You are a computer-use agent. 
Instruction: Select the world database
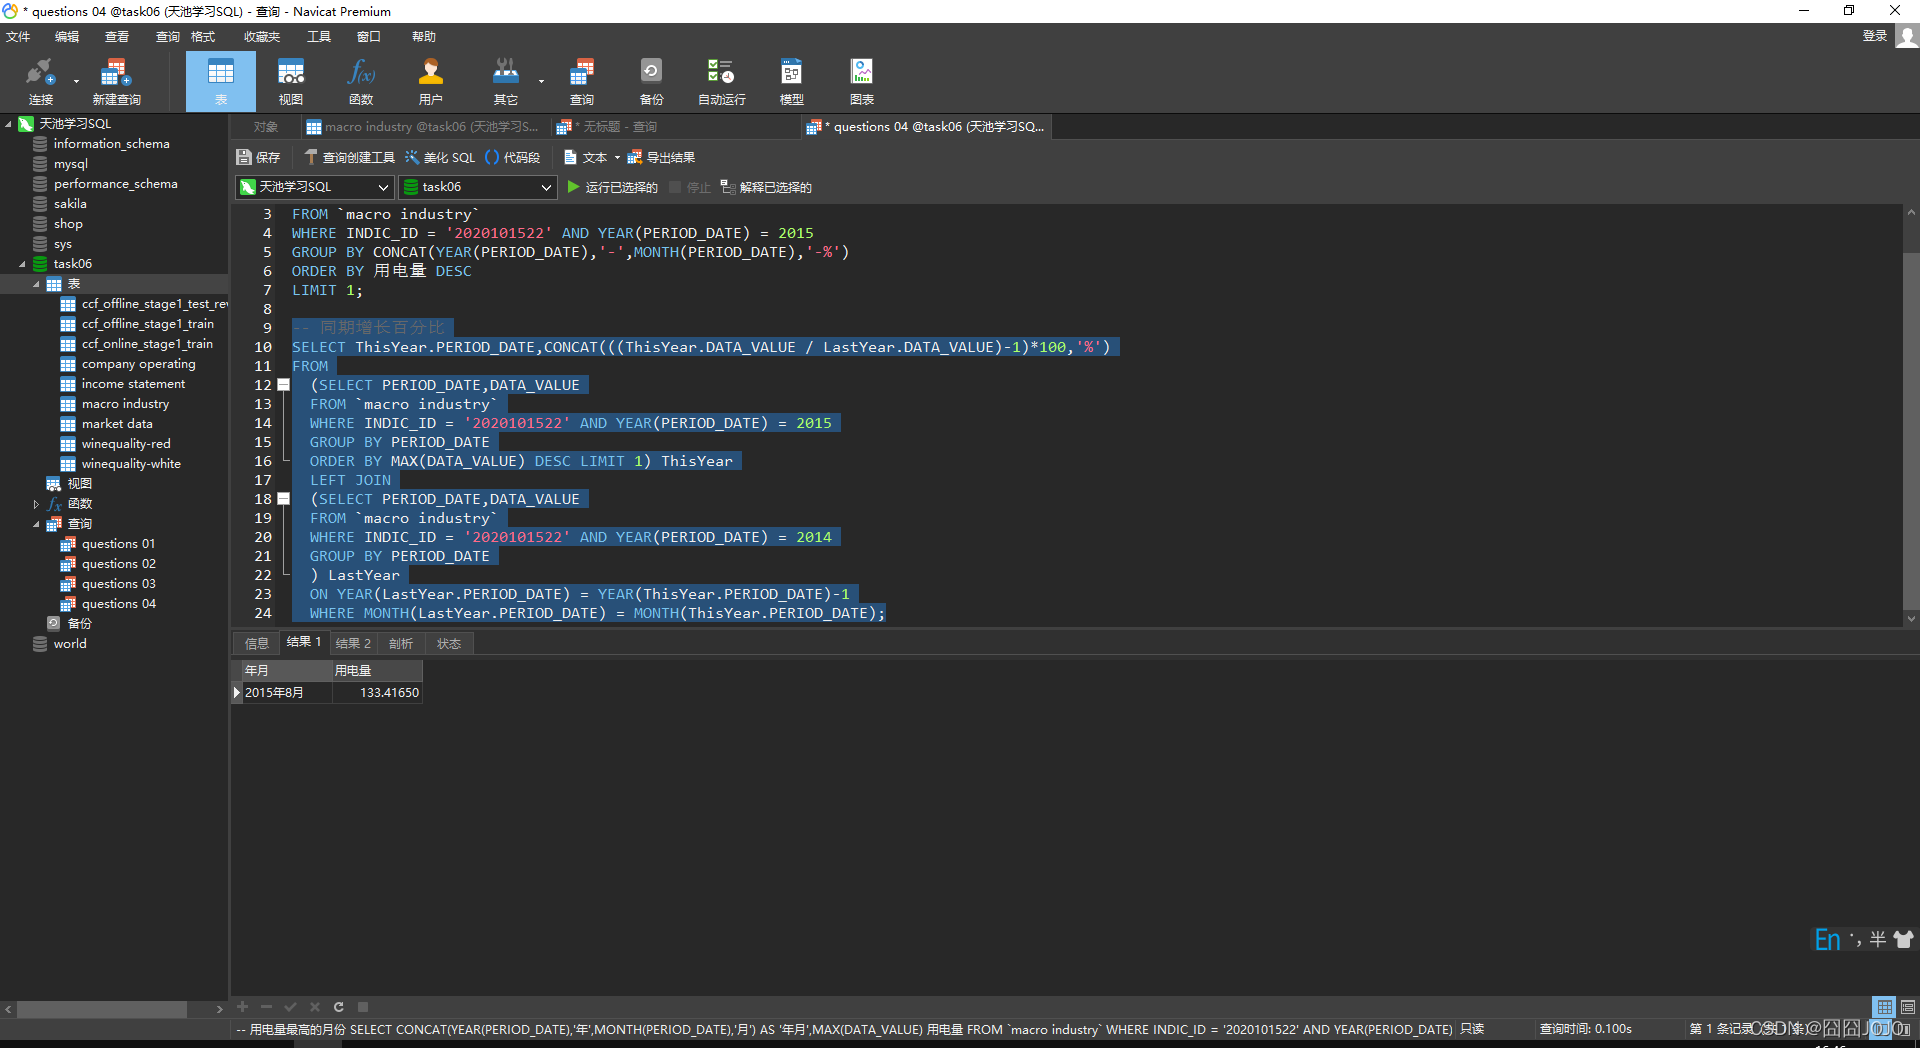coord(70,644)
